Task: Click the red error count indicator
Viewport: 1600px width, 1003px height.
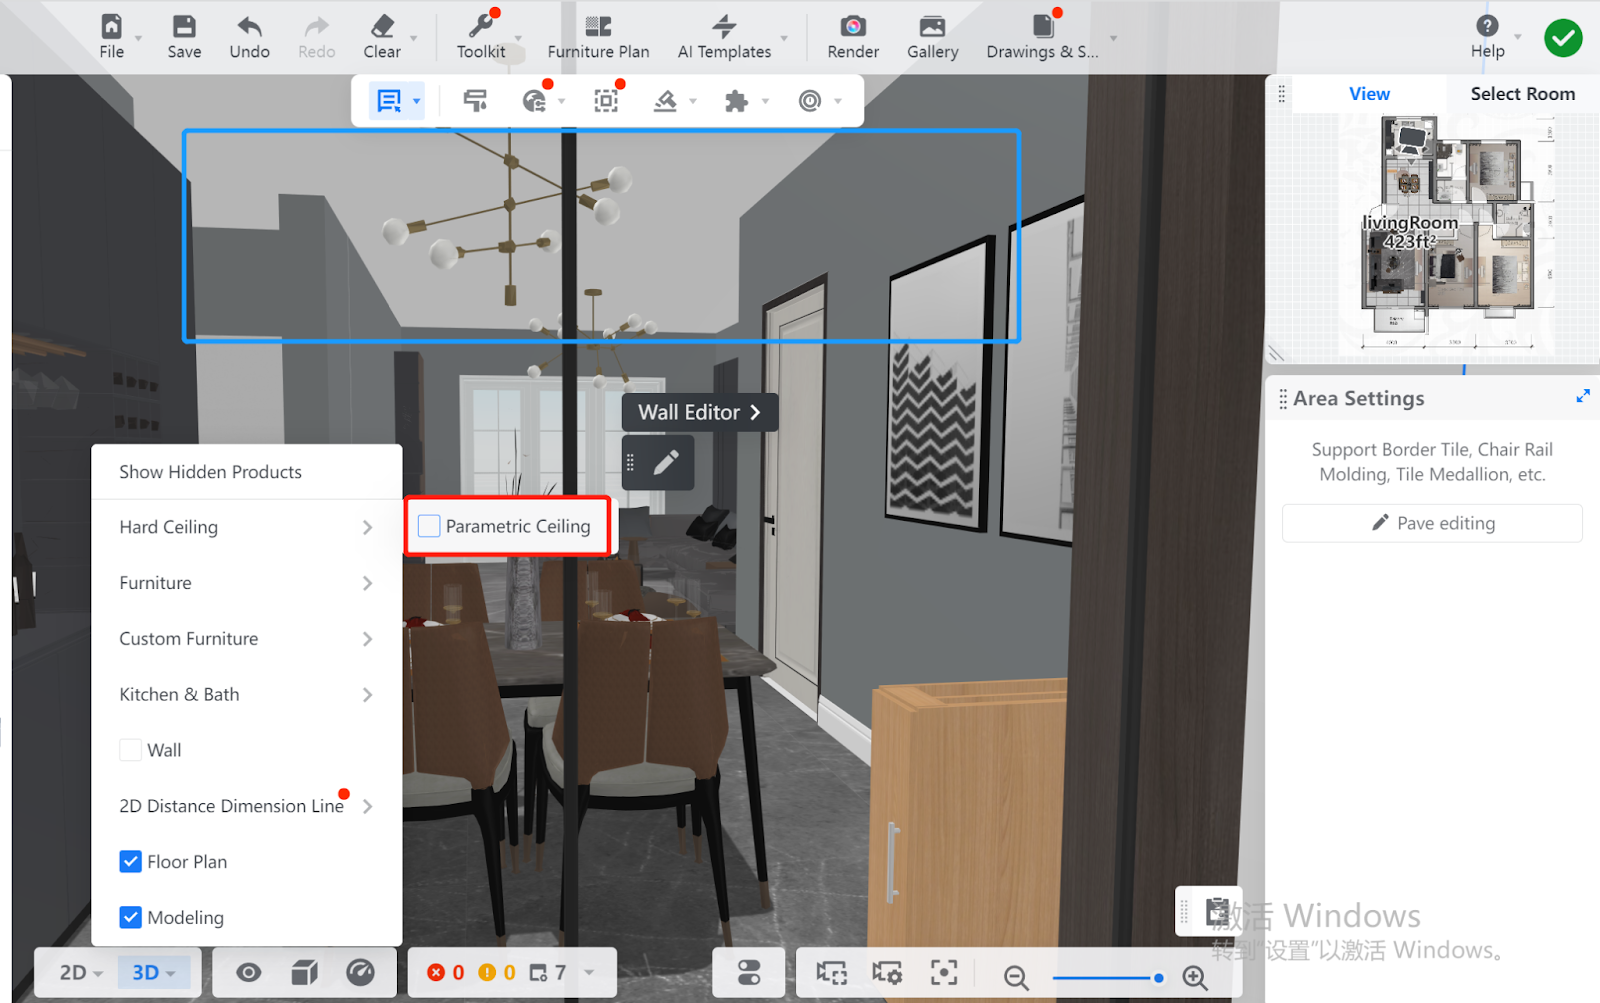Action: point(446,972)
